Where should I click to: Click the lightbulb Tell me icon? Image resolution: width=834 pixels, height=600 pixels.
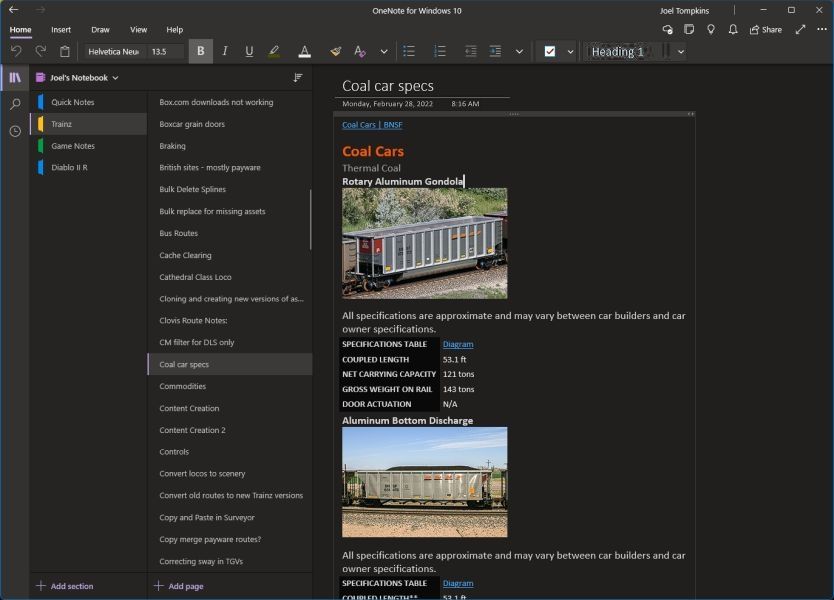pyautogui.click(x=711, y=29)
